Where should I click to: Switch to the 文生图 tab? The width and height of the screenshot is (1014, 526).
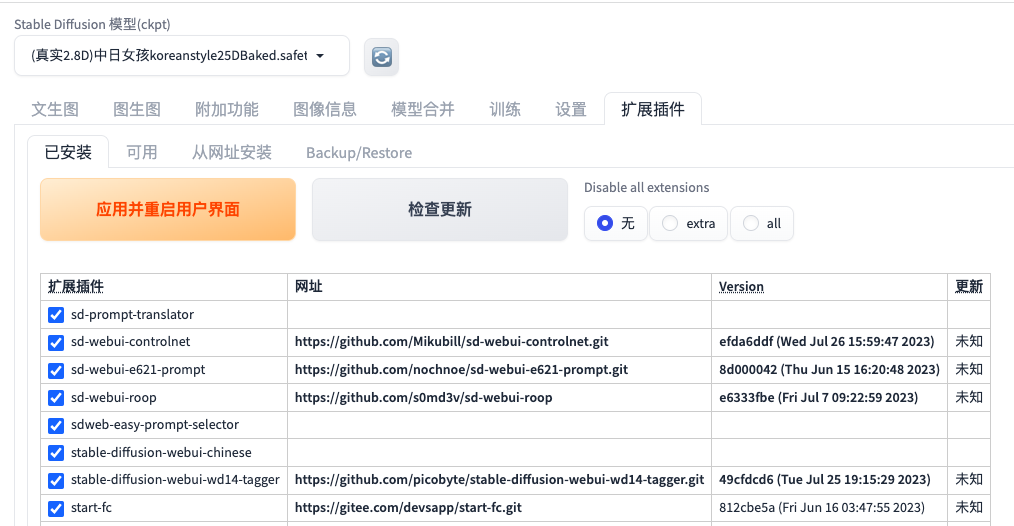tap(55, 109)
